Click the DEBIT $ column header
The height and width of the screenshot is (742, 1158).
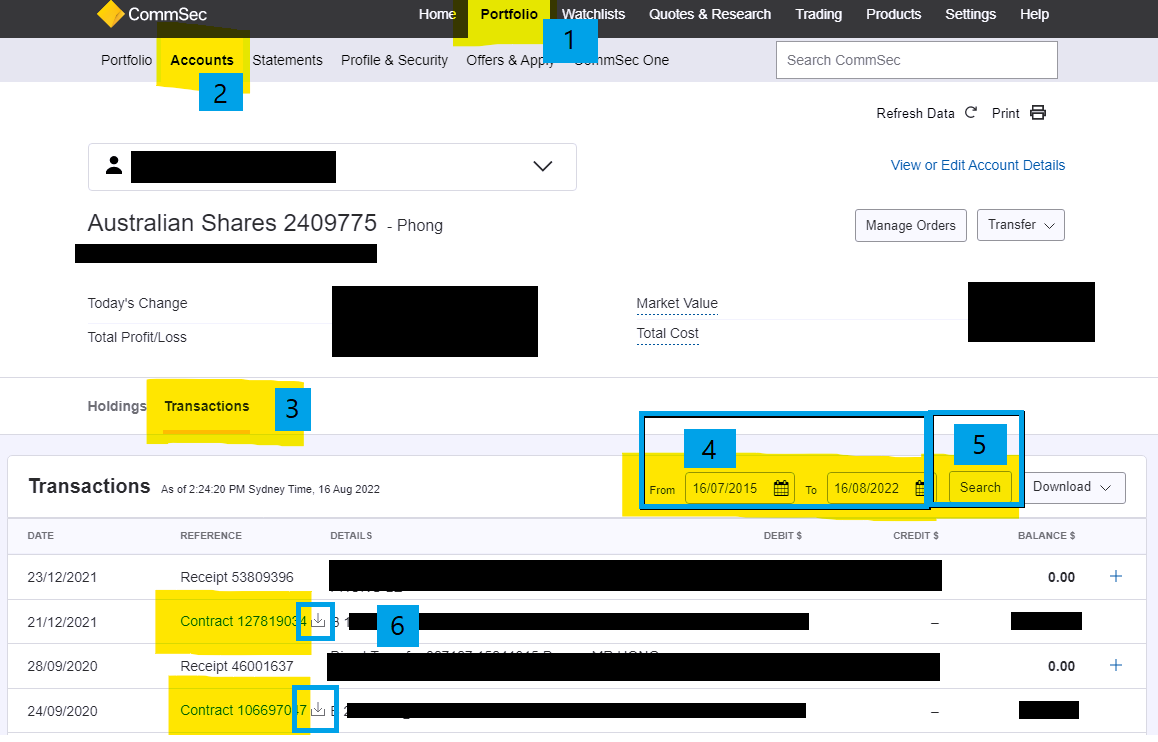tap(782, 535)
